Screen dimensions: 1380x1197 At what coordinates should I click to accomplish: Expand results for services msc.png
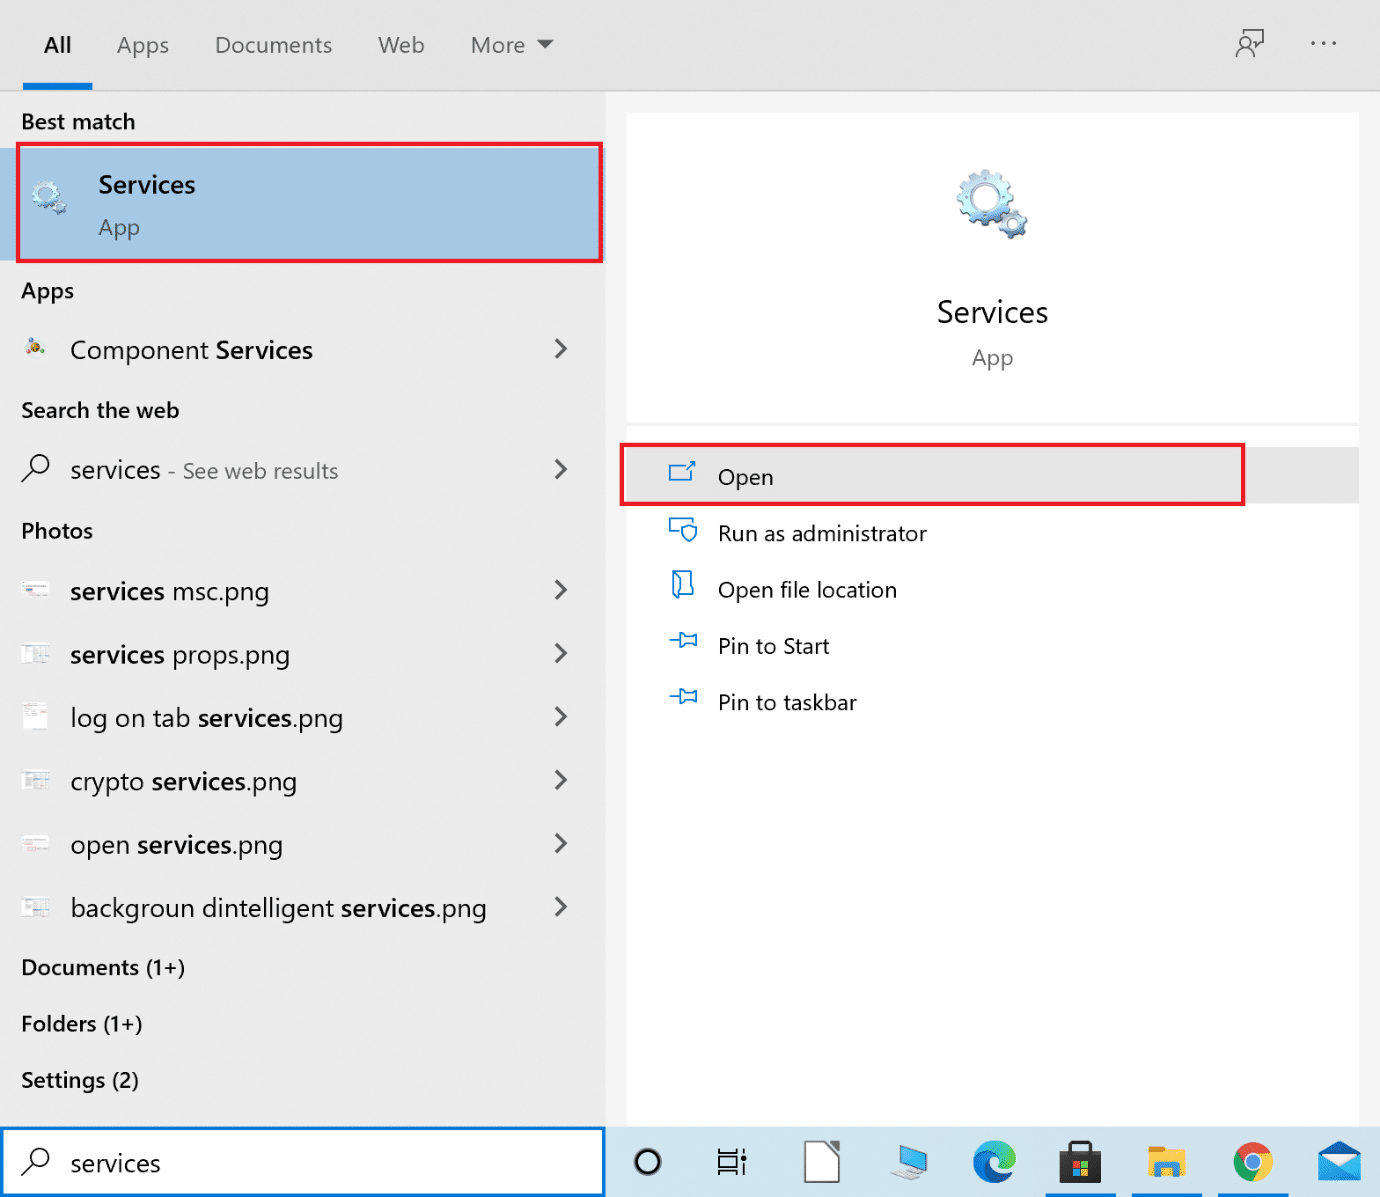560,590
